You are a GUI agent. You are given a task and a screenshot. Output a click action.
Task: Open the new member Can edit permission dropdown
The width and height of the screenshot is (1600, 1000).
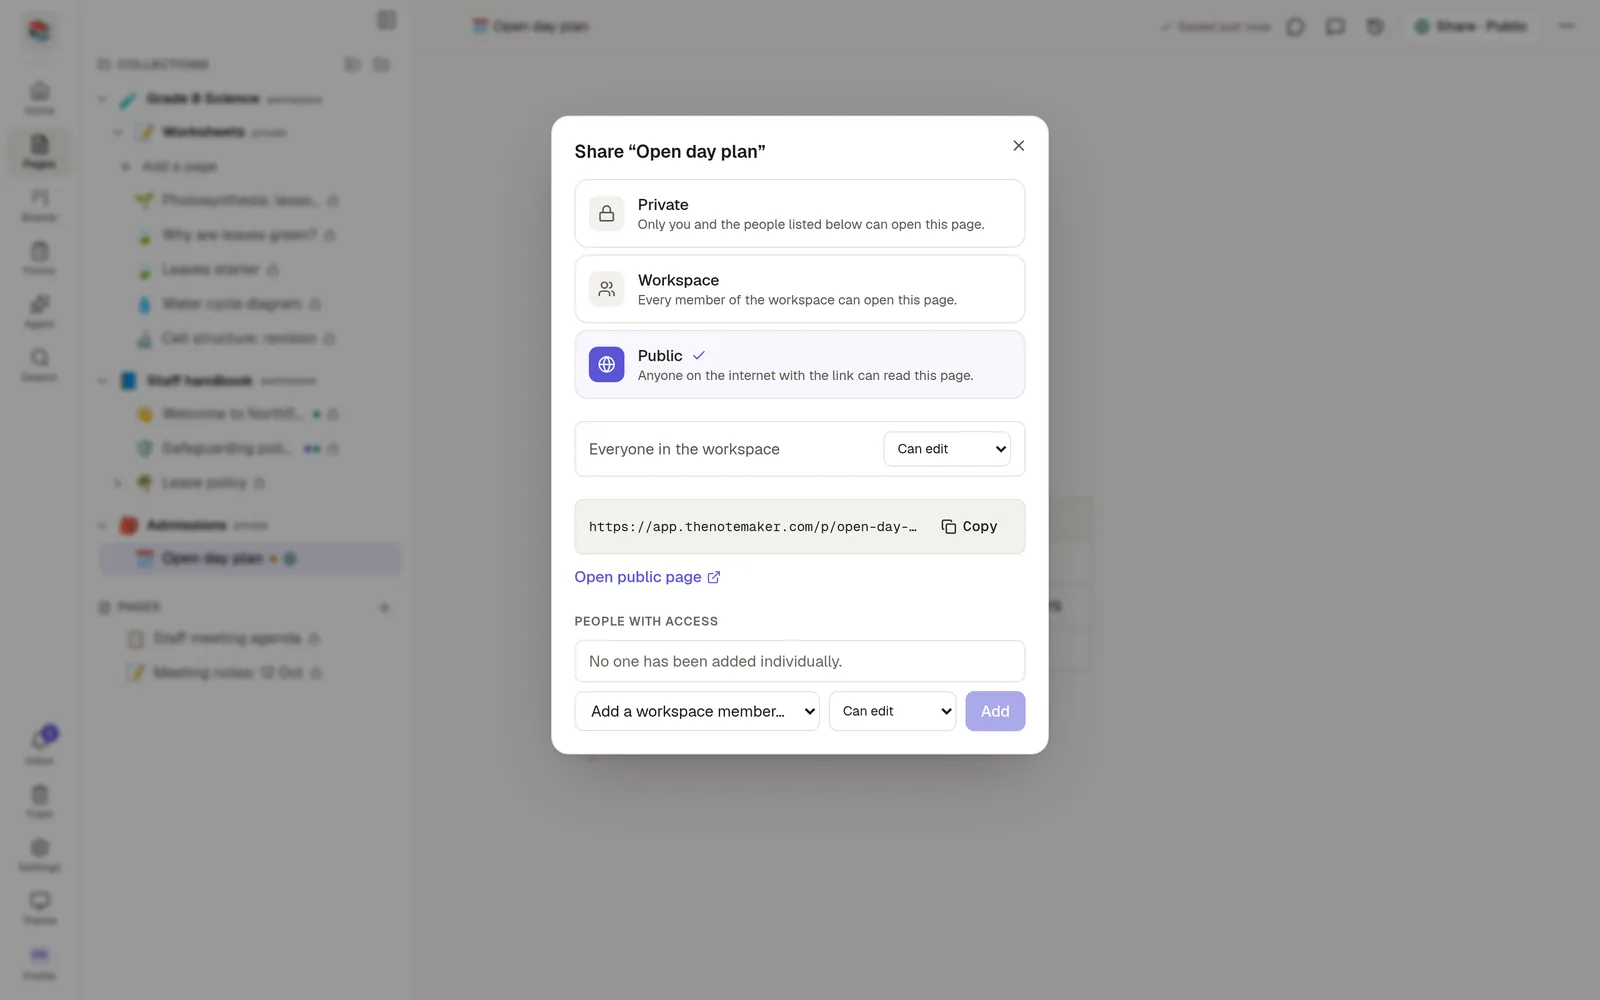[892, 711]
